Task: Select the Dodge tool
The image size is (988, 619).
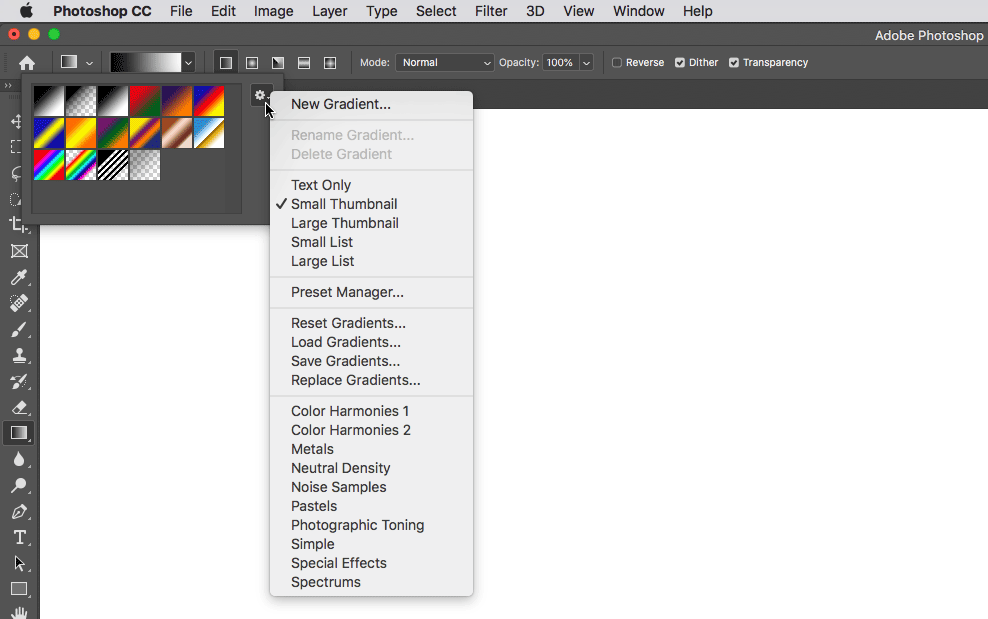Action: [20, 485]
